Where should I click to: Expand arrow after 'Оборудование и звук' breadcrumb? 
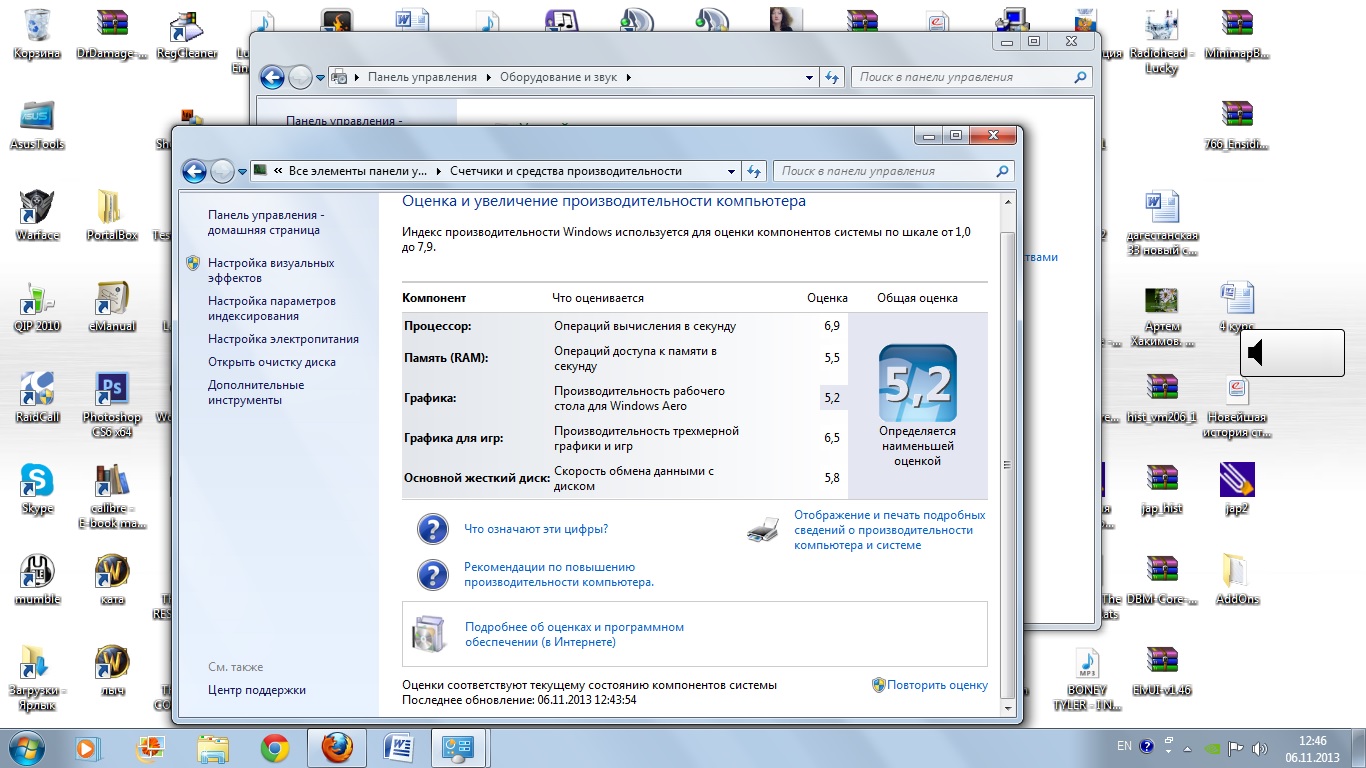click(x=630, y=77)
